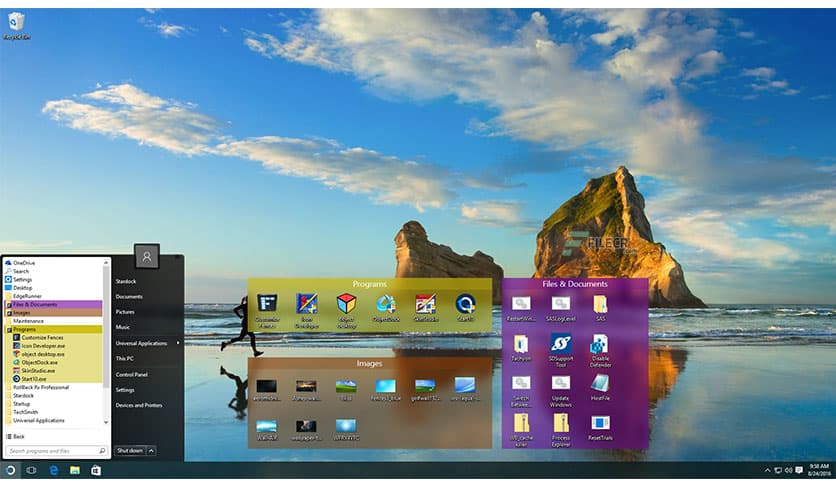Viewport: 836px width, 484px height.
Task: Click the Programs fence title bar
Action: tap(369, 284)
